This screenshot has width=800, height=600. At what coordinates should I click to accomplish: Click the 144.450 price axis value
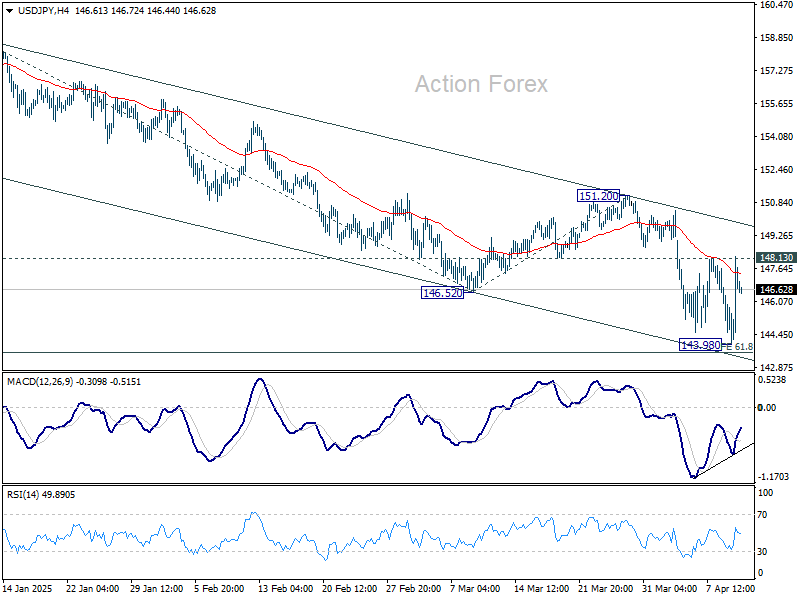[x=777, y=335]
